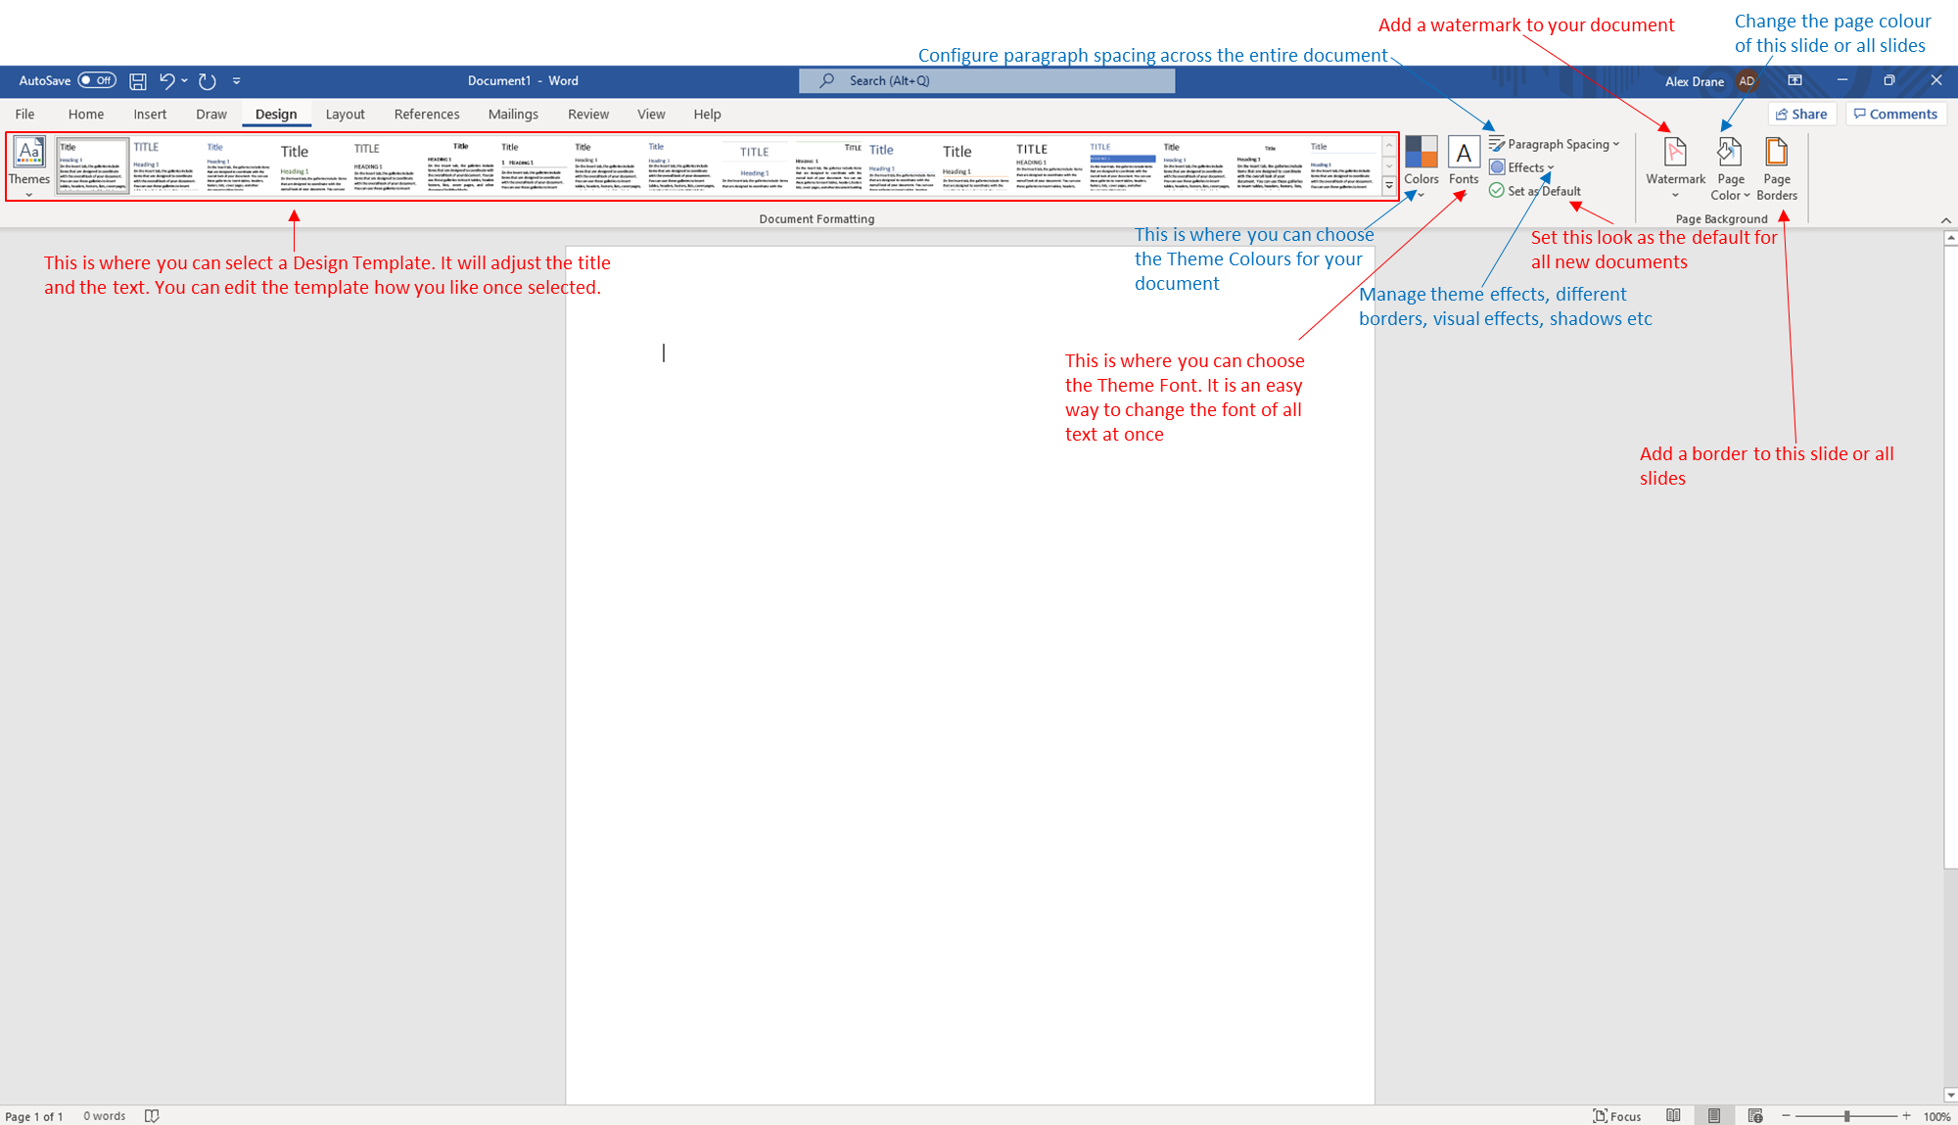Open Ribbon Display Options button
This screenshot has width=1958, height=1125.
click(1795, 81)
